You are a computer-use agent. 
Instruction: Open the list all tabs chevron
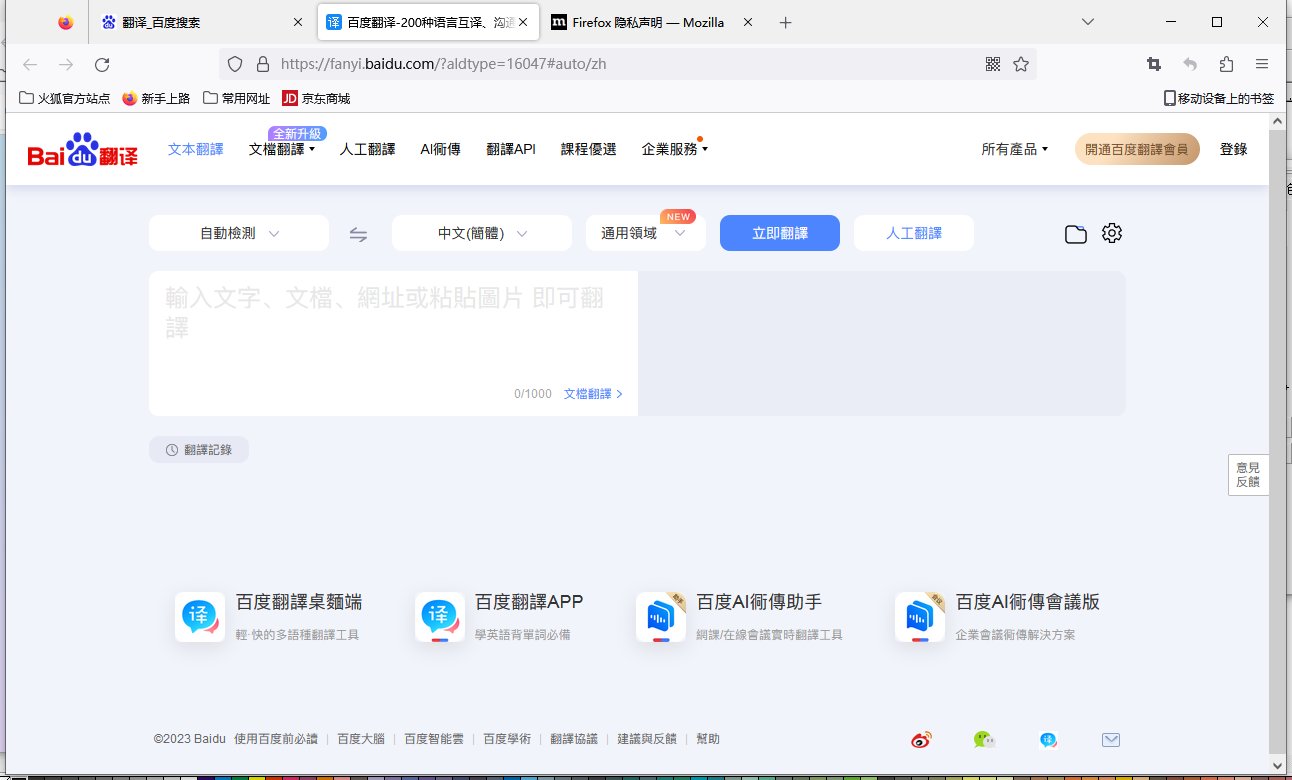(1088, 22)
